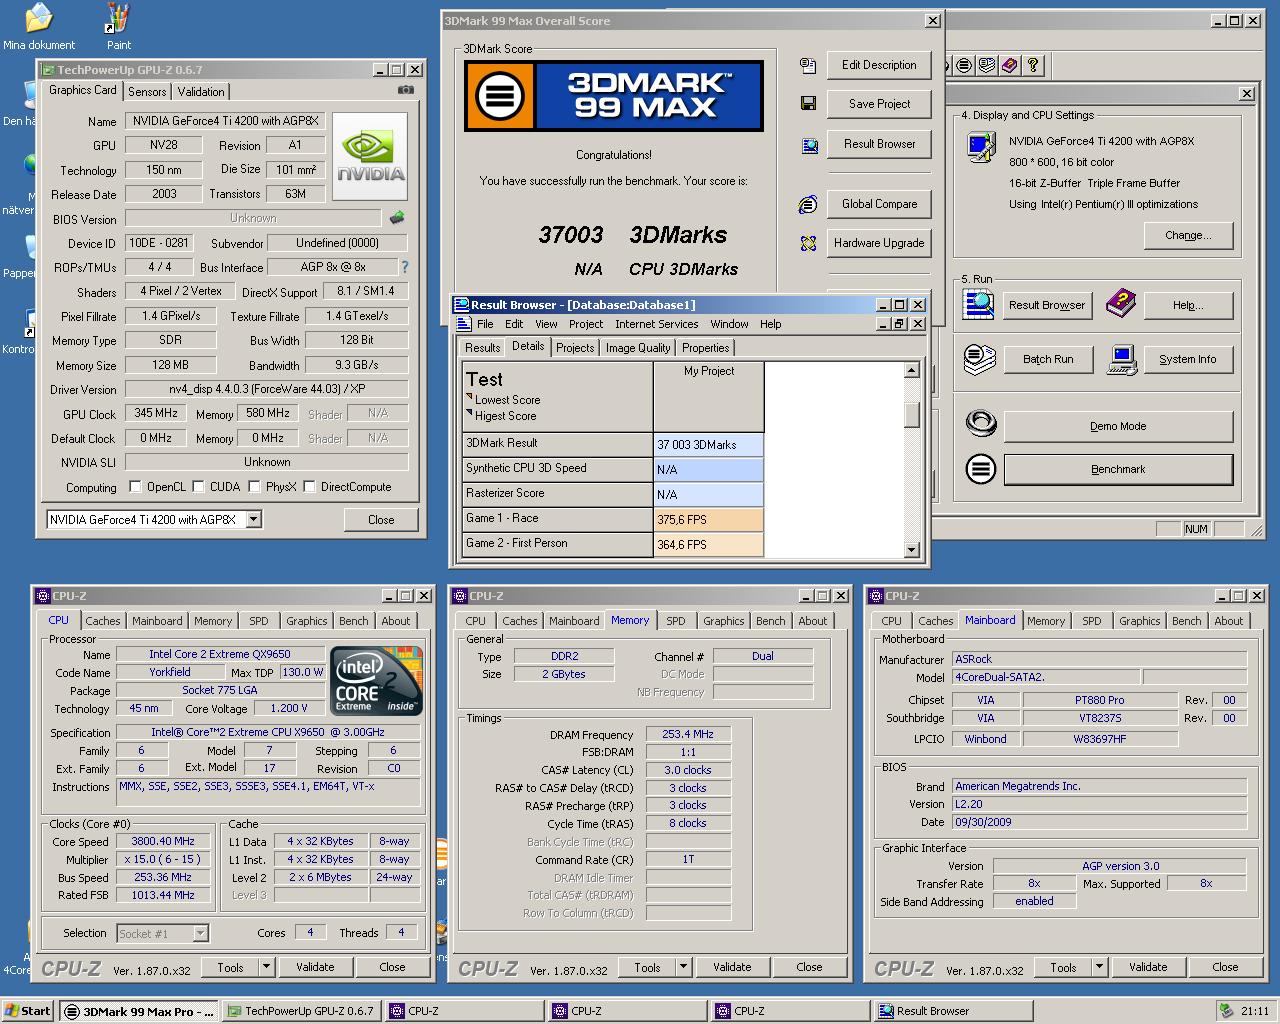Click the batch run icon in 3DMark toolbar
Image resolution: width=1280 pixels, height=1024 pixels.
click(987, 65)
